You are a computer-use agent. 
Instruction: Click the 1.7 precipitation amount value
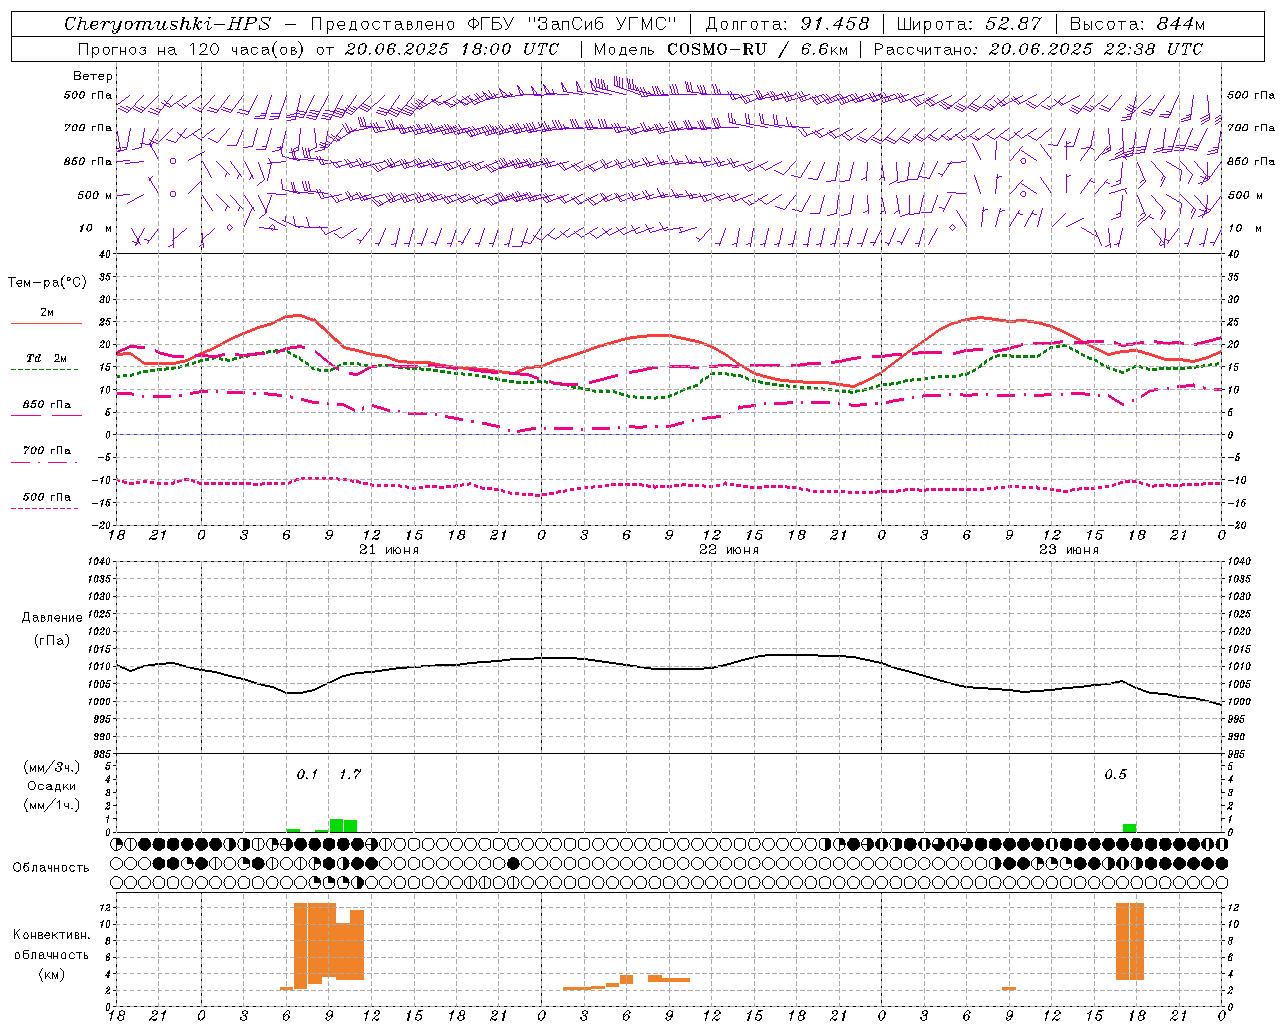[x=350, y=774]
